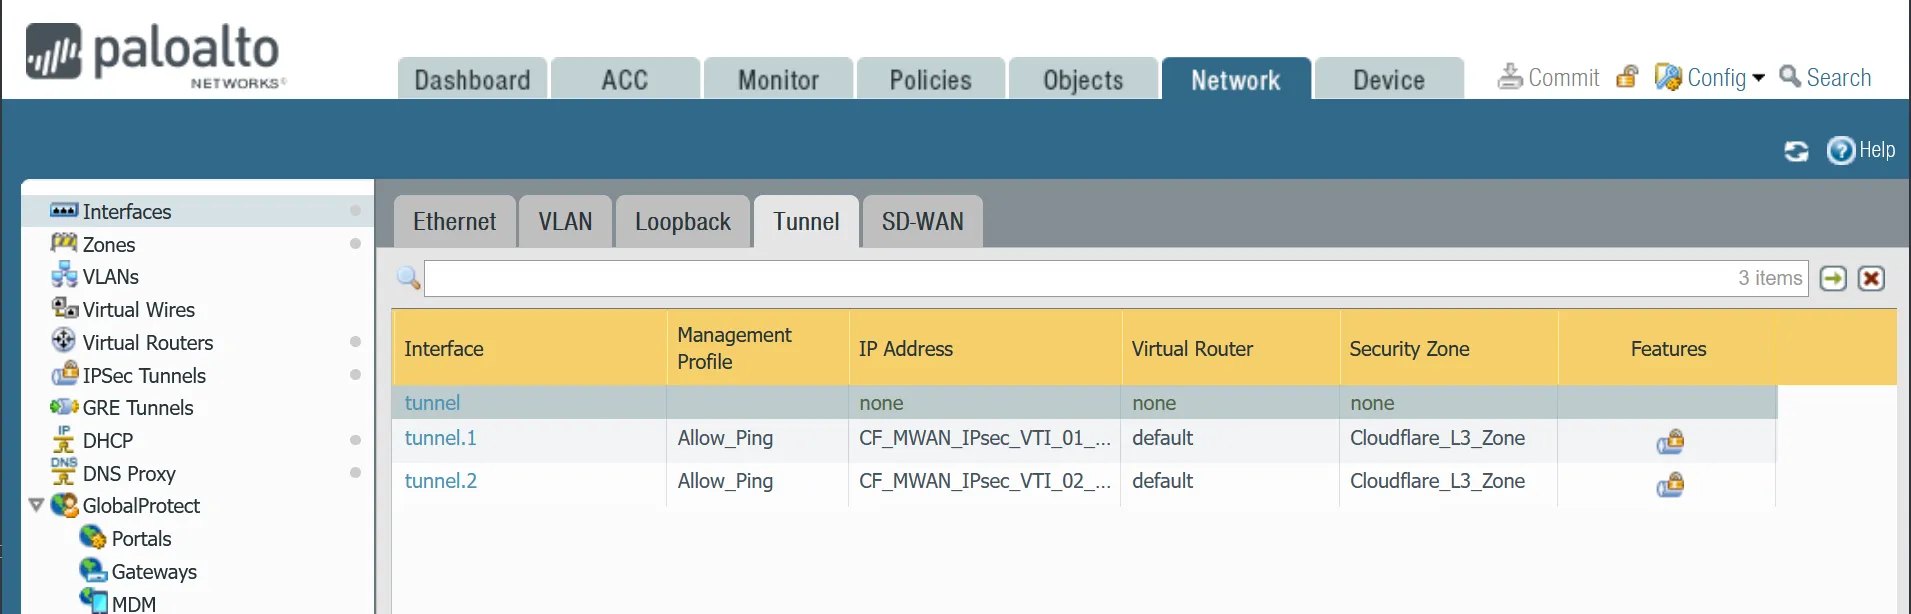The image size is (1911, 614).
Task: Click the Commit icon
Action: click(x=1510, y=76)
